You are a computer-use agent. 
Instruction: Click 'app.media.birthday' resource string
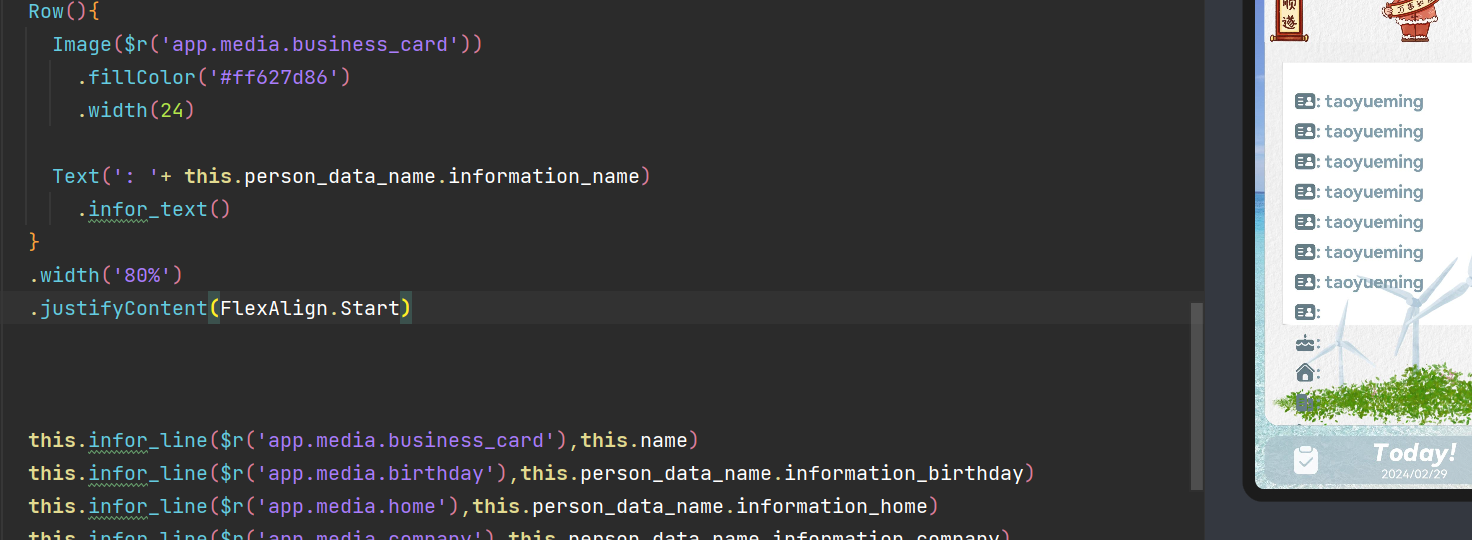[x=375, y=473]
